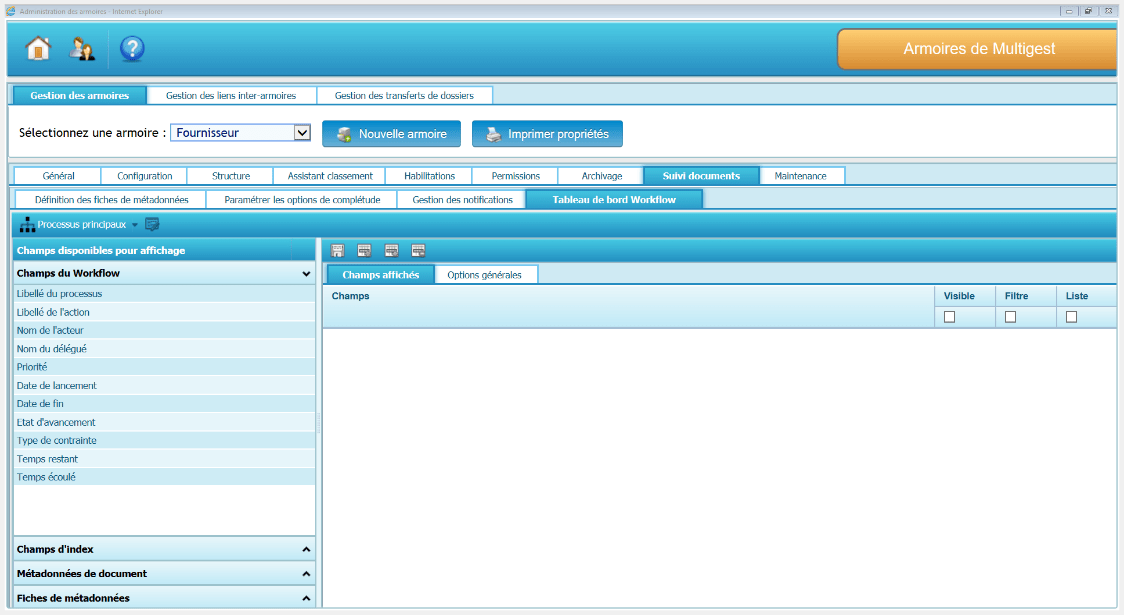Image resolution: width=1124 pixels, height=615 pixels.
Task: Open the Habilitations tab
Action: tap(429, 176)
